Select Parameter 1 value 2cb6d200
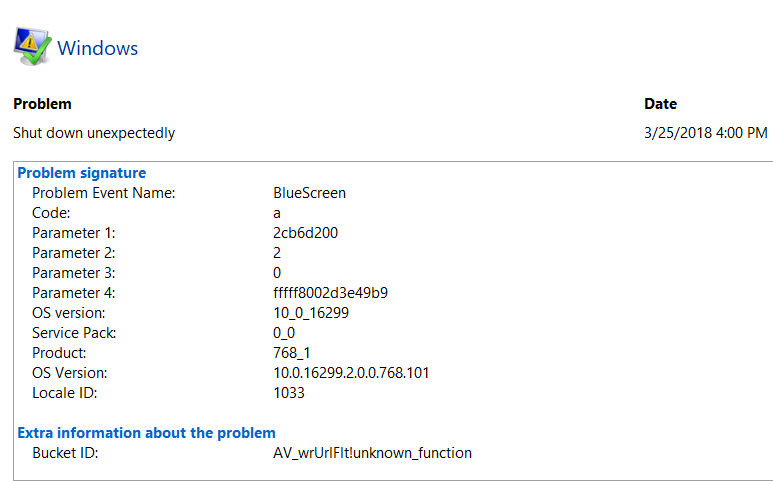 306,233
